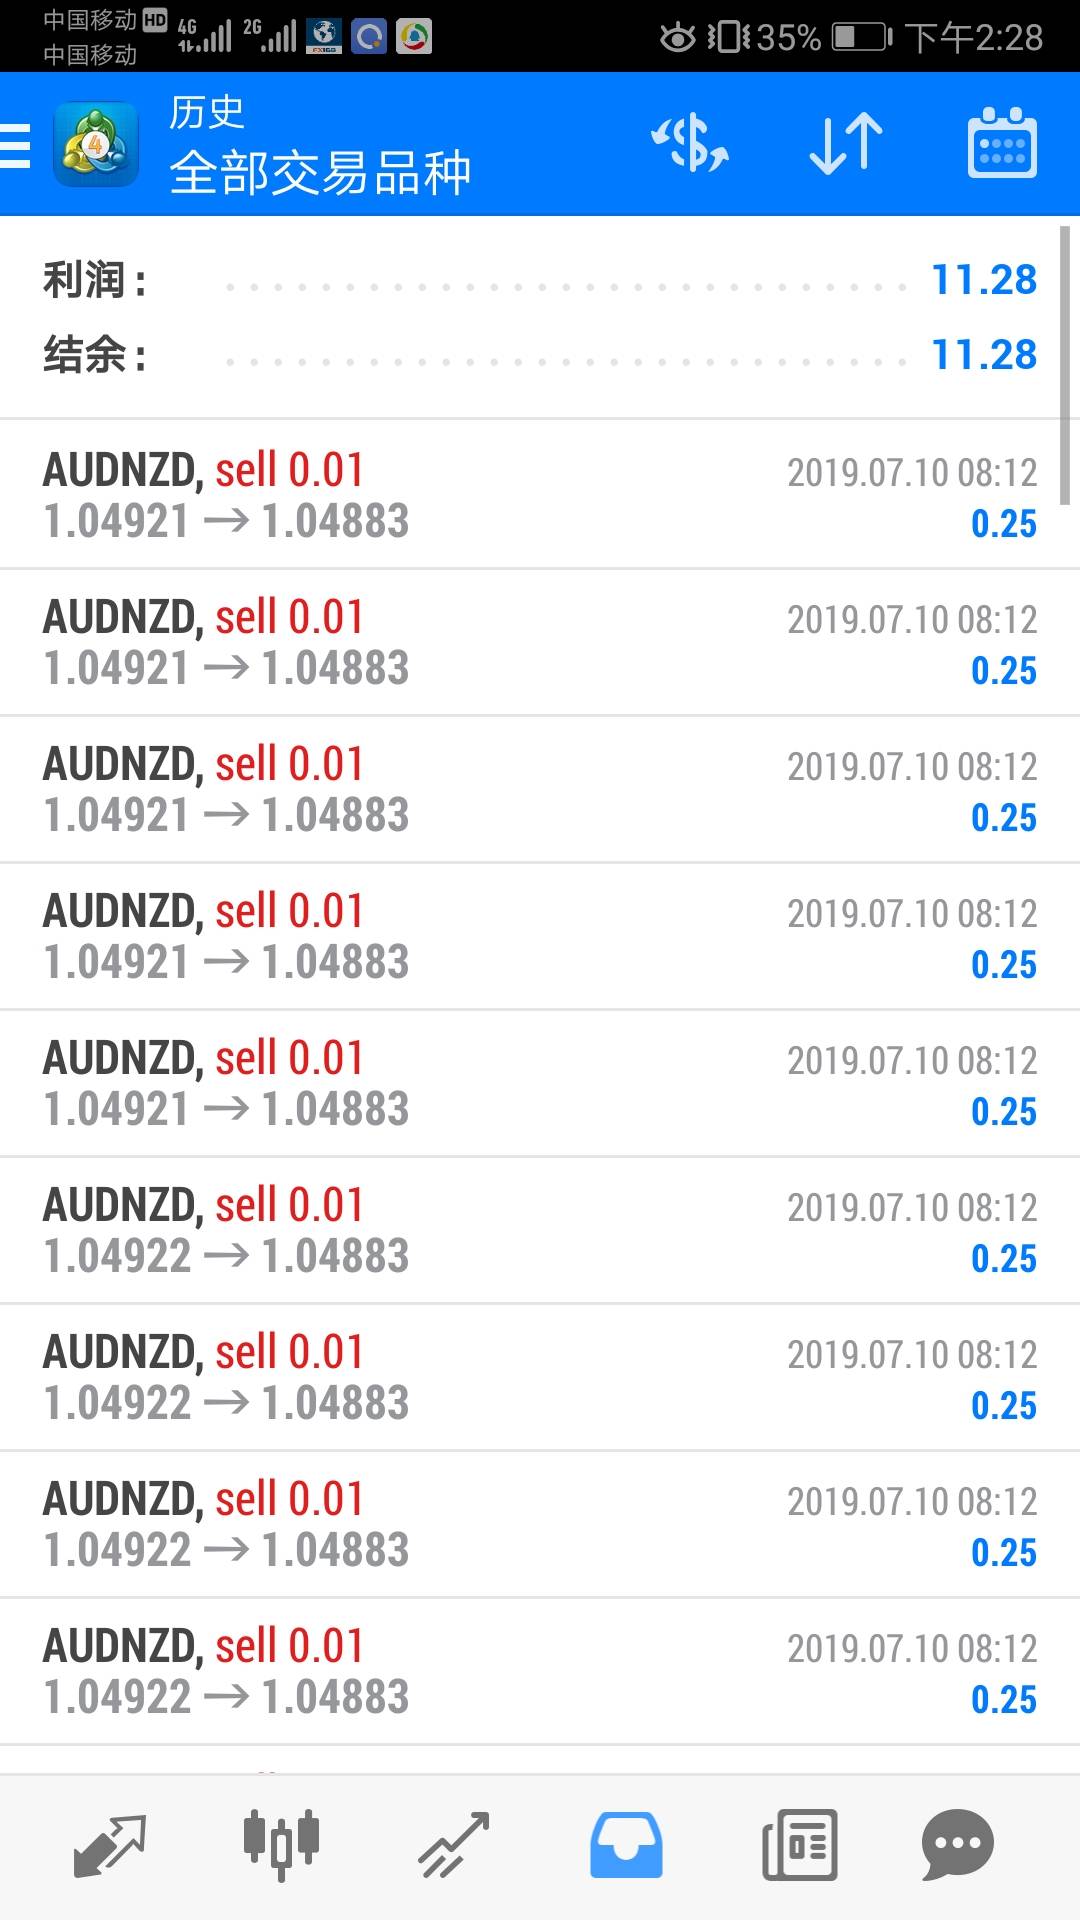Switch to the Quotes tab

click(110, 1845)
